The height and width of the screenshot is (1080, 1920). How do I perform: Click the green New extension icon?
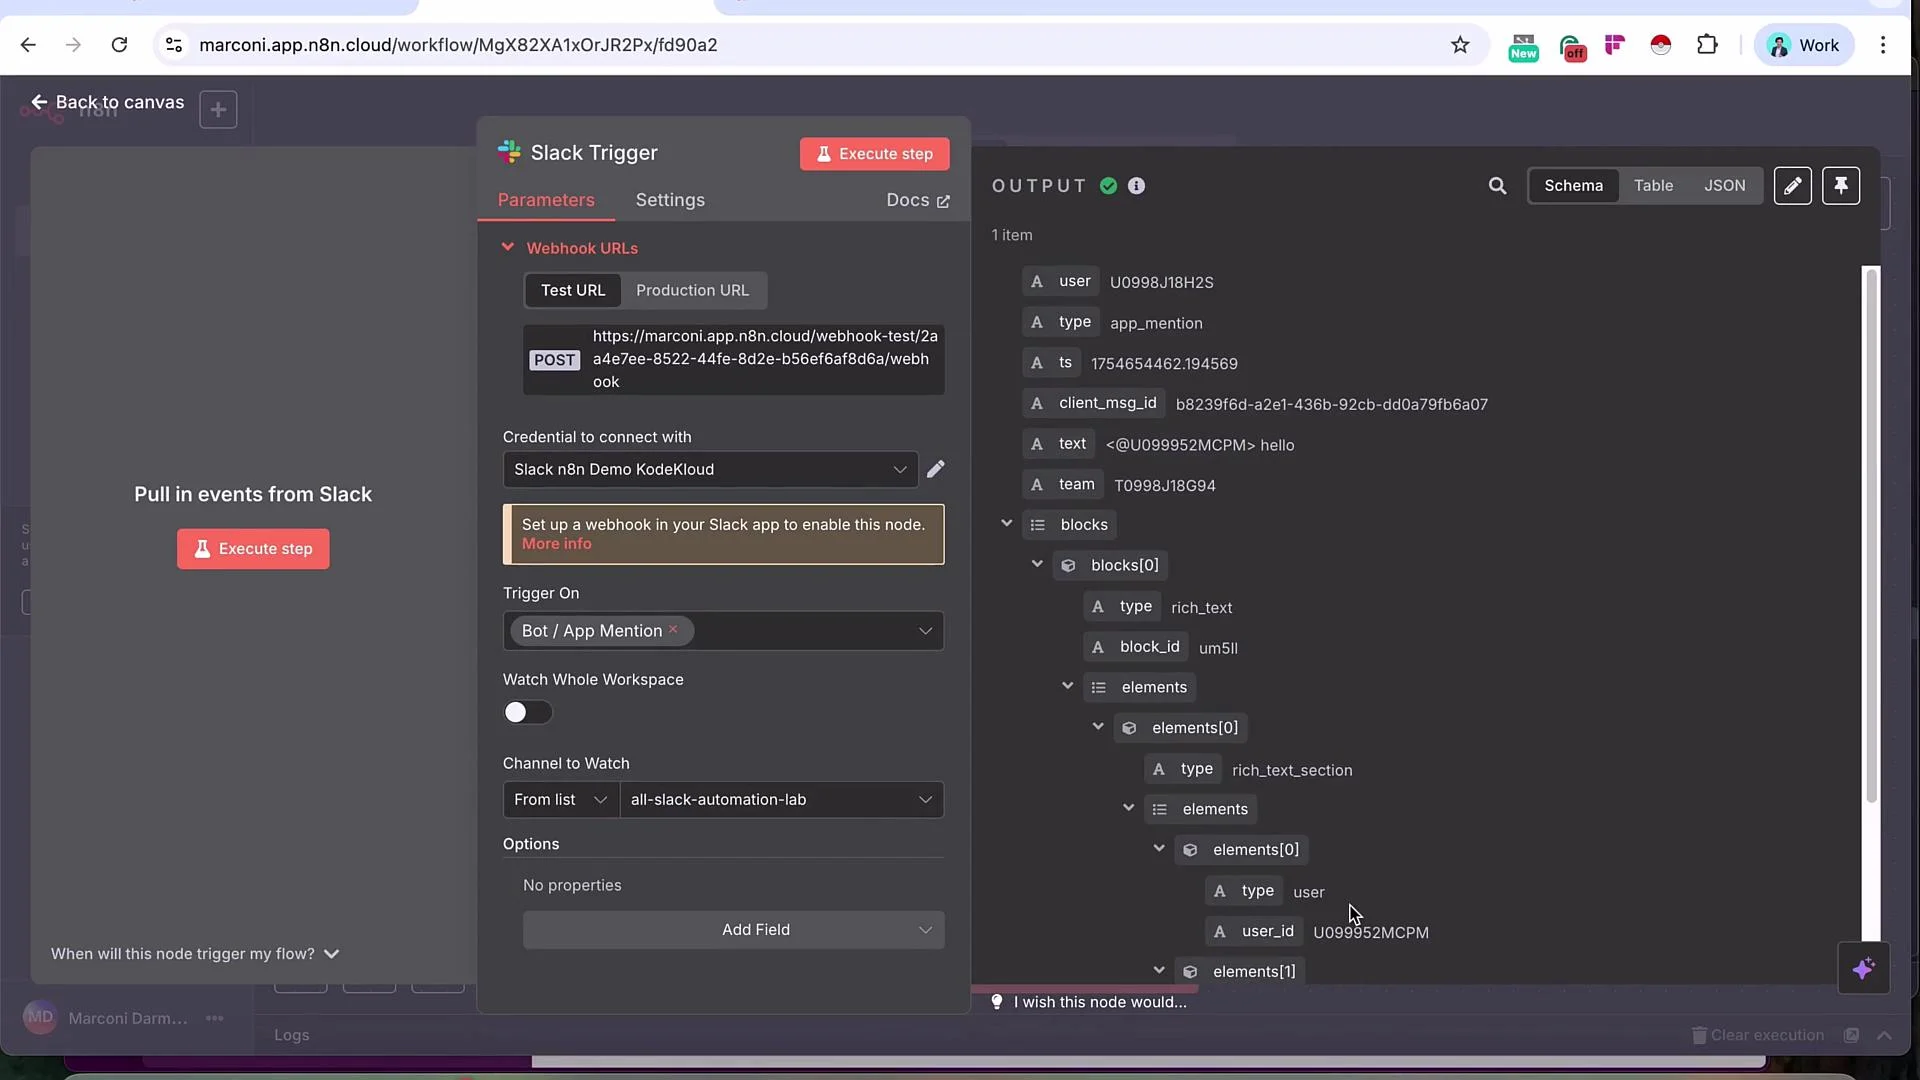[x=1523, y=47]
